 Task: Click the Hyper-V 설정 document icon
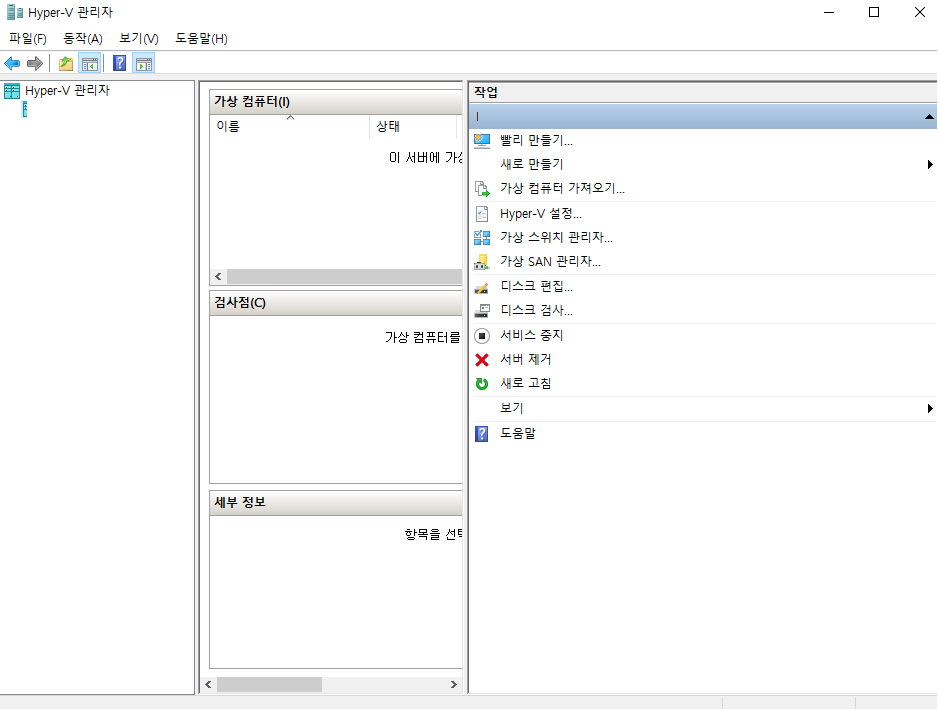click(482, 214)
